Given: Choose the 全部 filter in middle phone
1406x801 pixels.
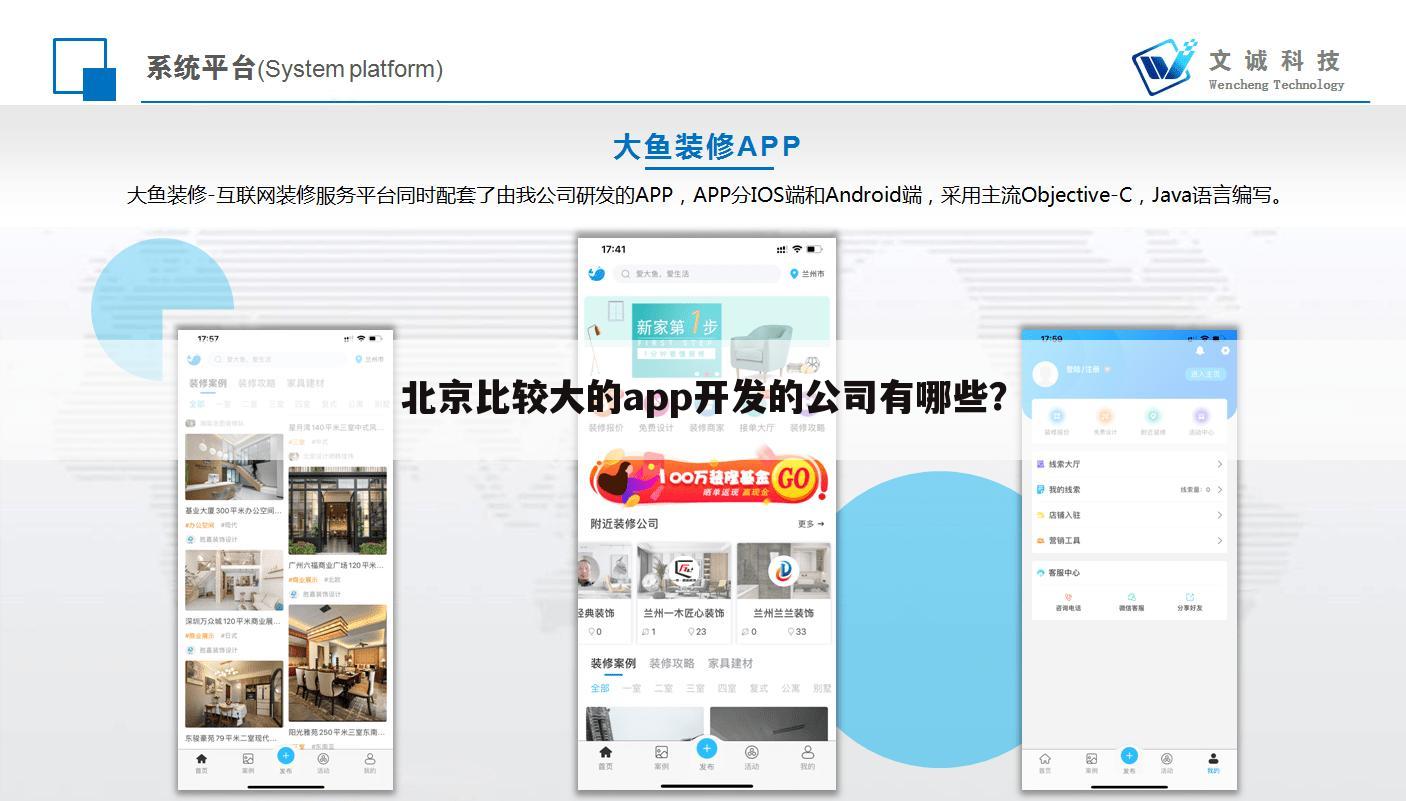Looking at the screenshot, I should 600,688.
